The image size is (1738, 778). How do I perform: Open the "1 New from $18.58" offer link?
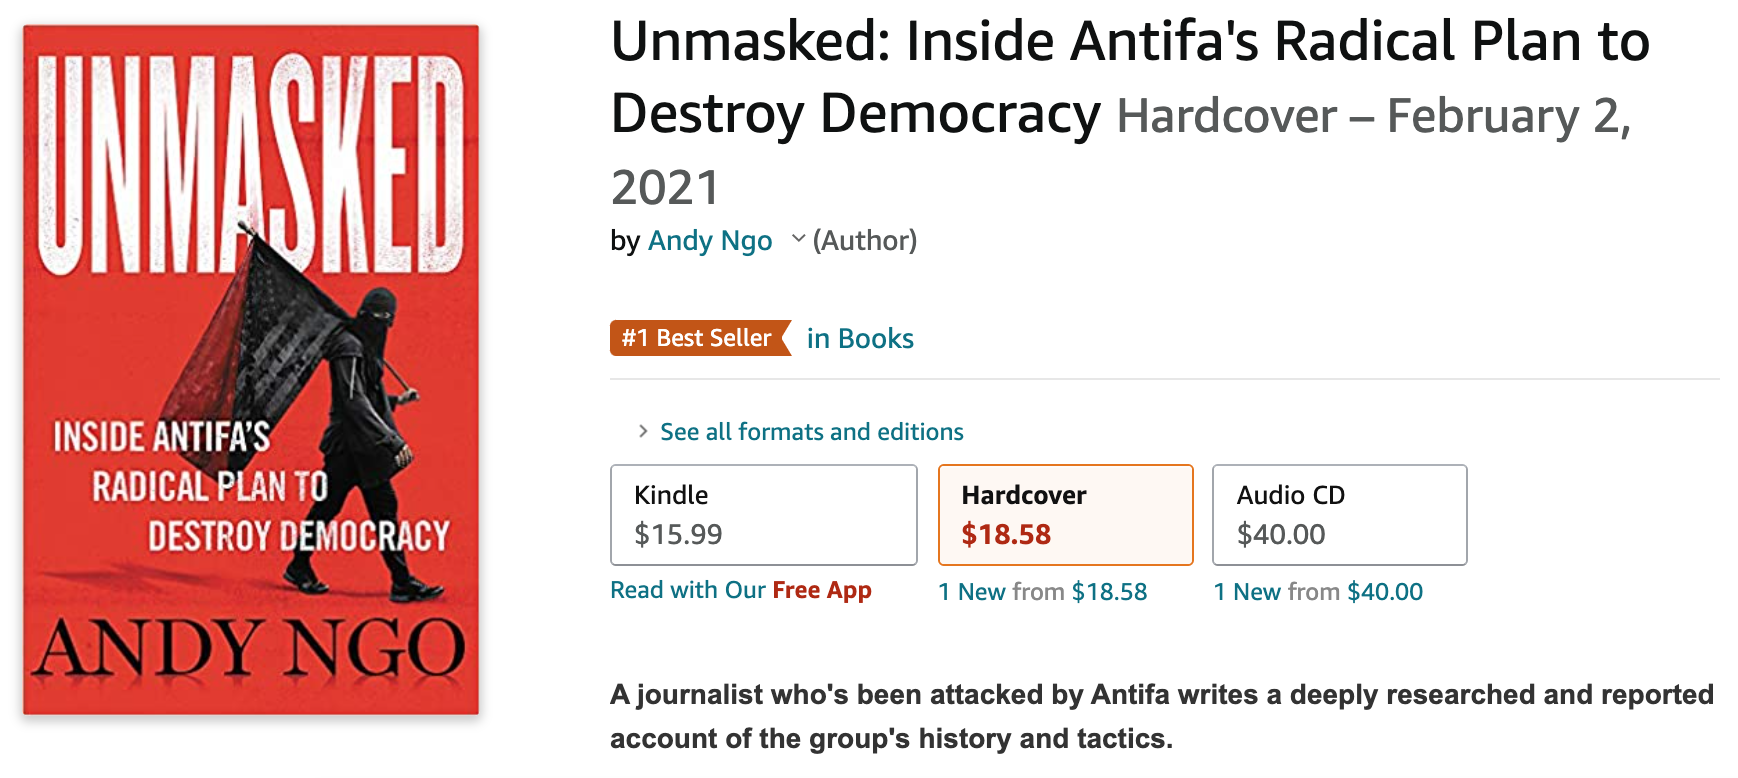coord(1042,592)
